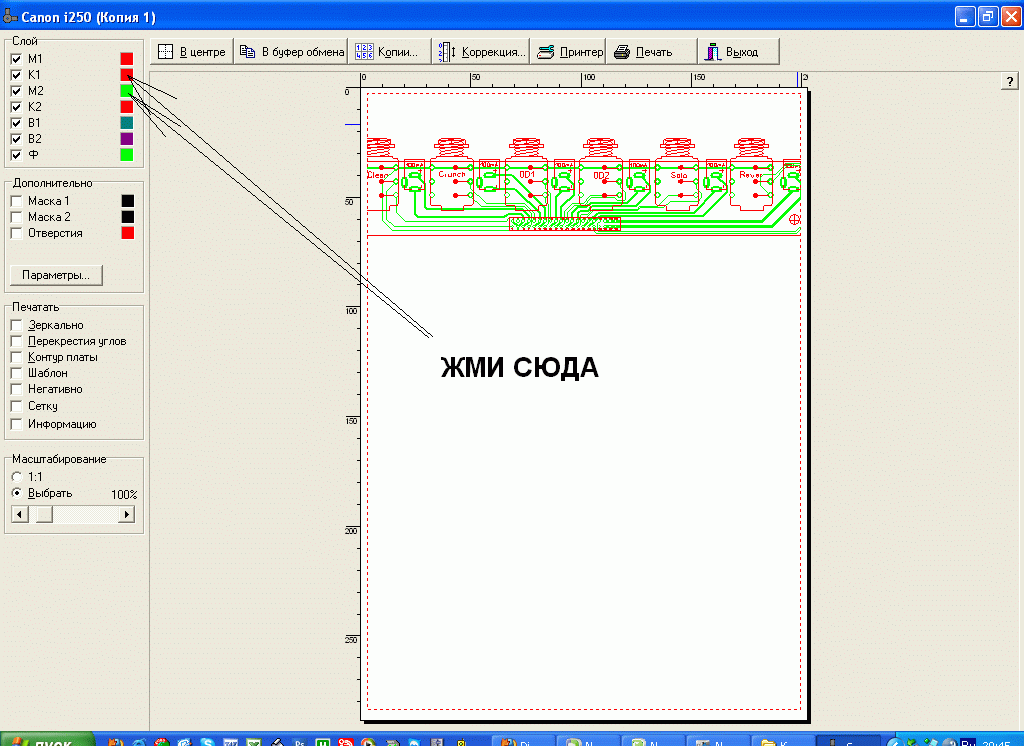This screenshot has width=1024, height=746.
Task: Change the Маска 2 black color swatch
Action: (x=128, y=217)
